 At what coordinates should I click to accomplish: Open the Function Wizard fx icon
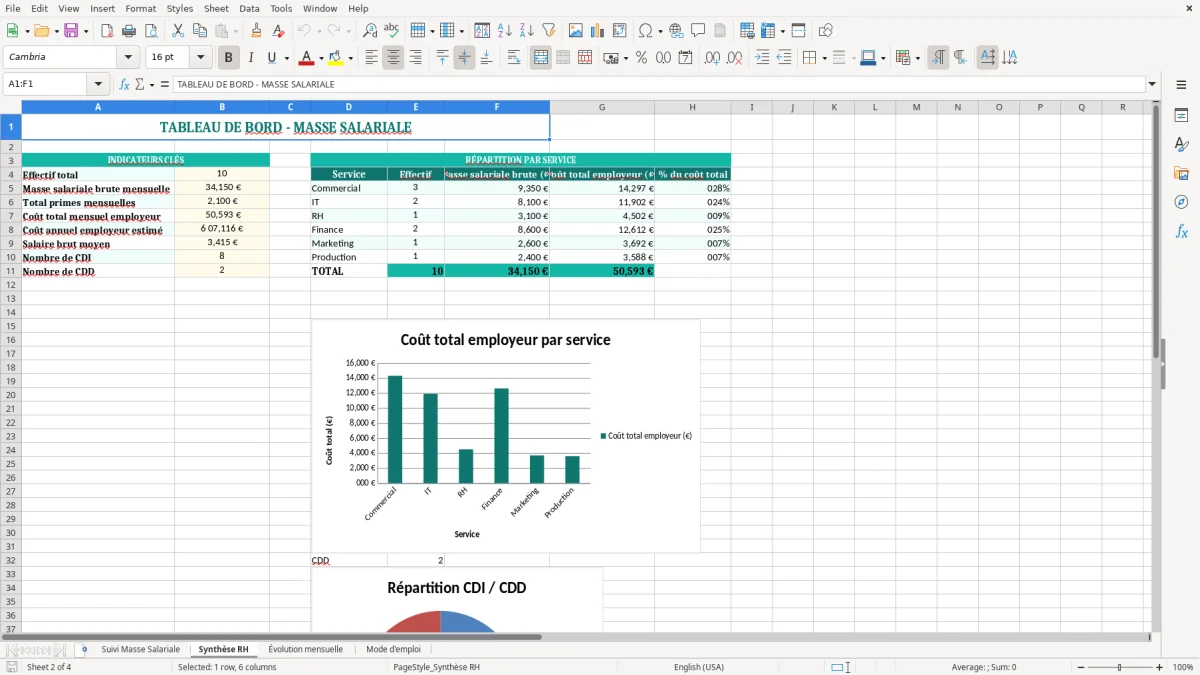(125, 85)
